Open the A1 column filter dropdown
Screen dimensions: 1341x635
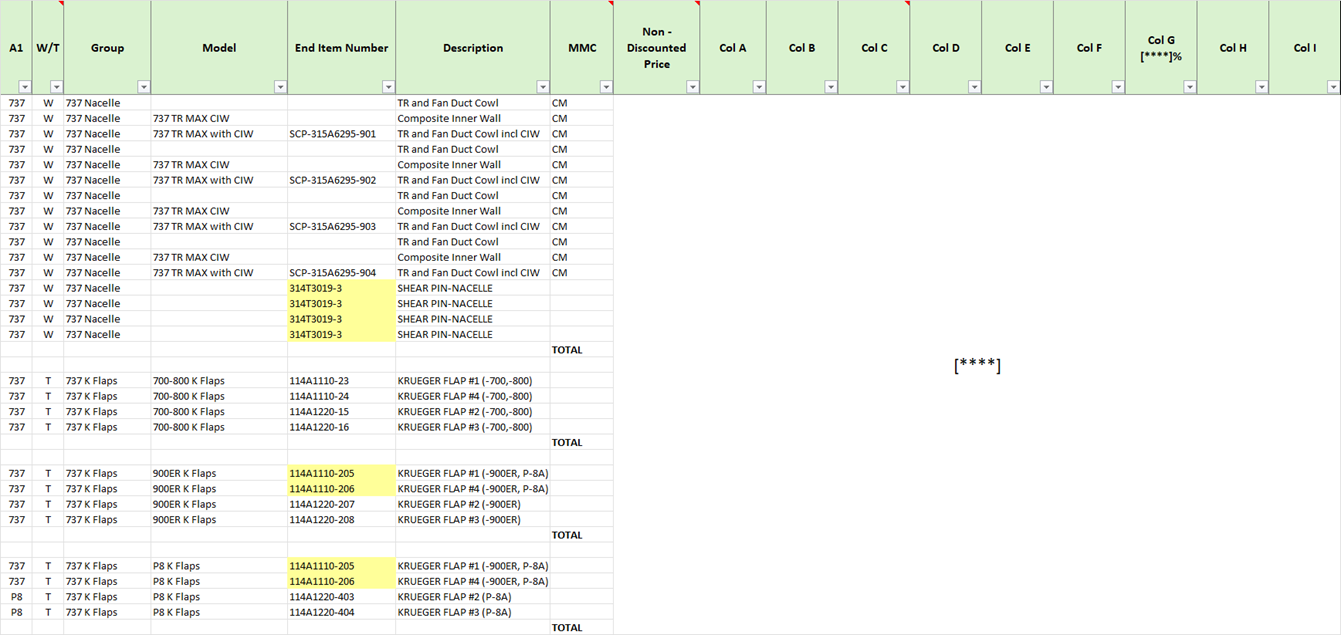point(24,87)
